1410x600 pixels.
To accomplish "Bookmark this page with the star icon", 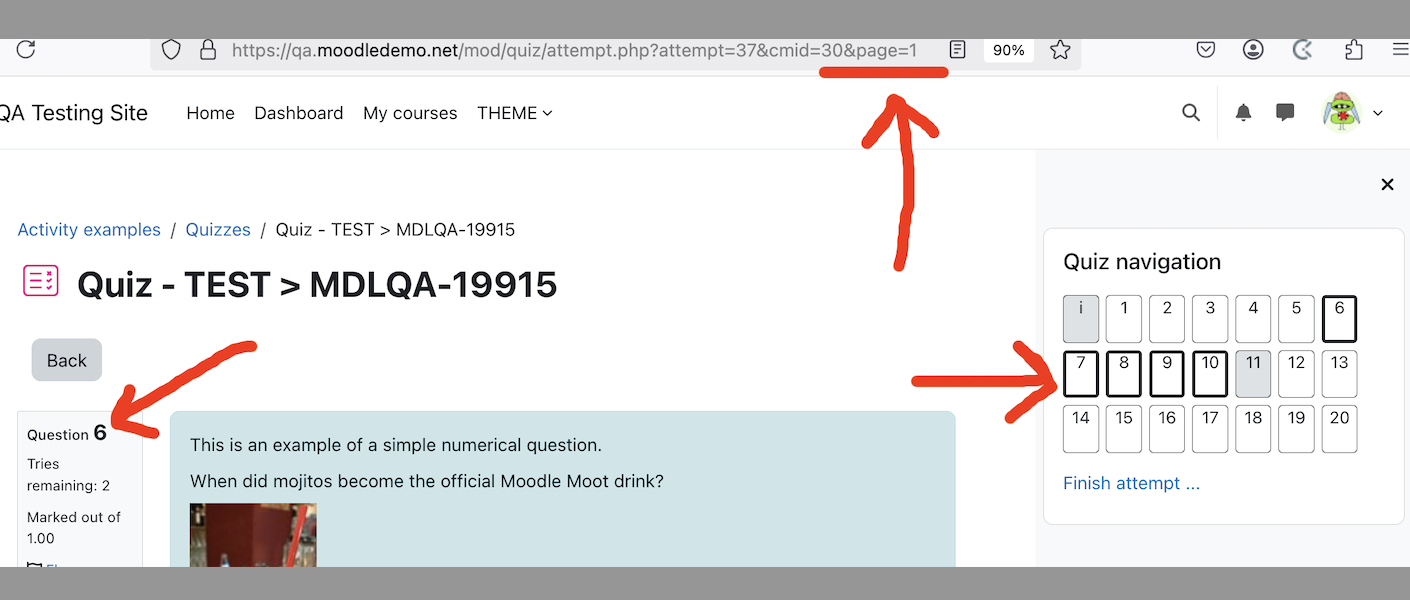I will pyautogui.click(x=1060, y=49).
